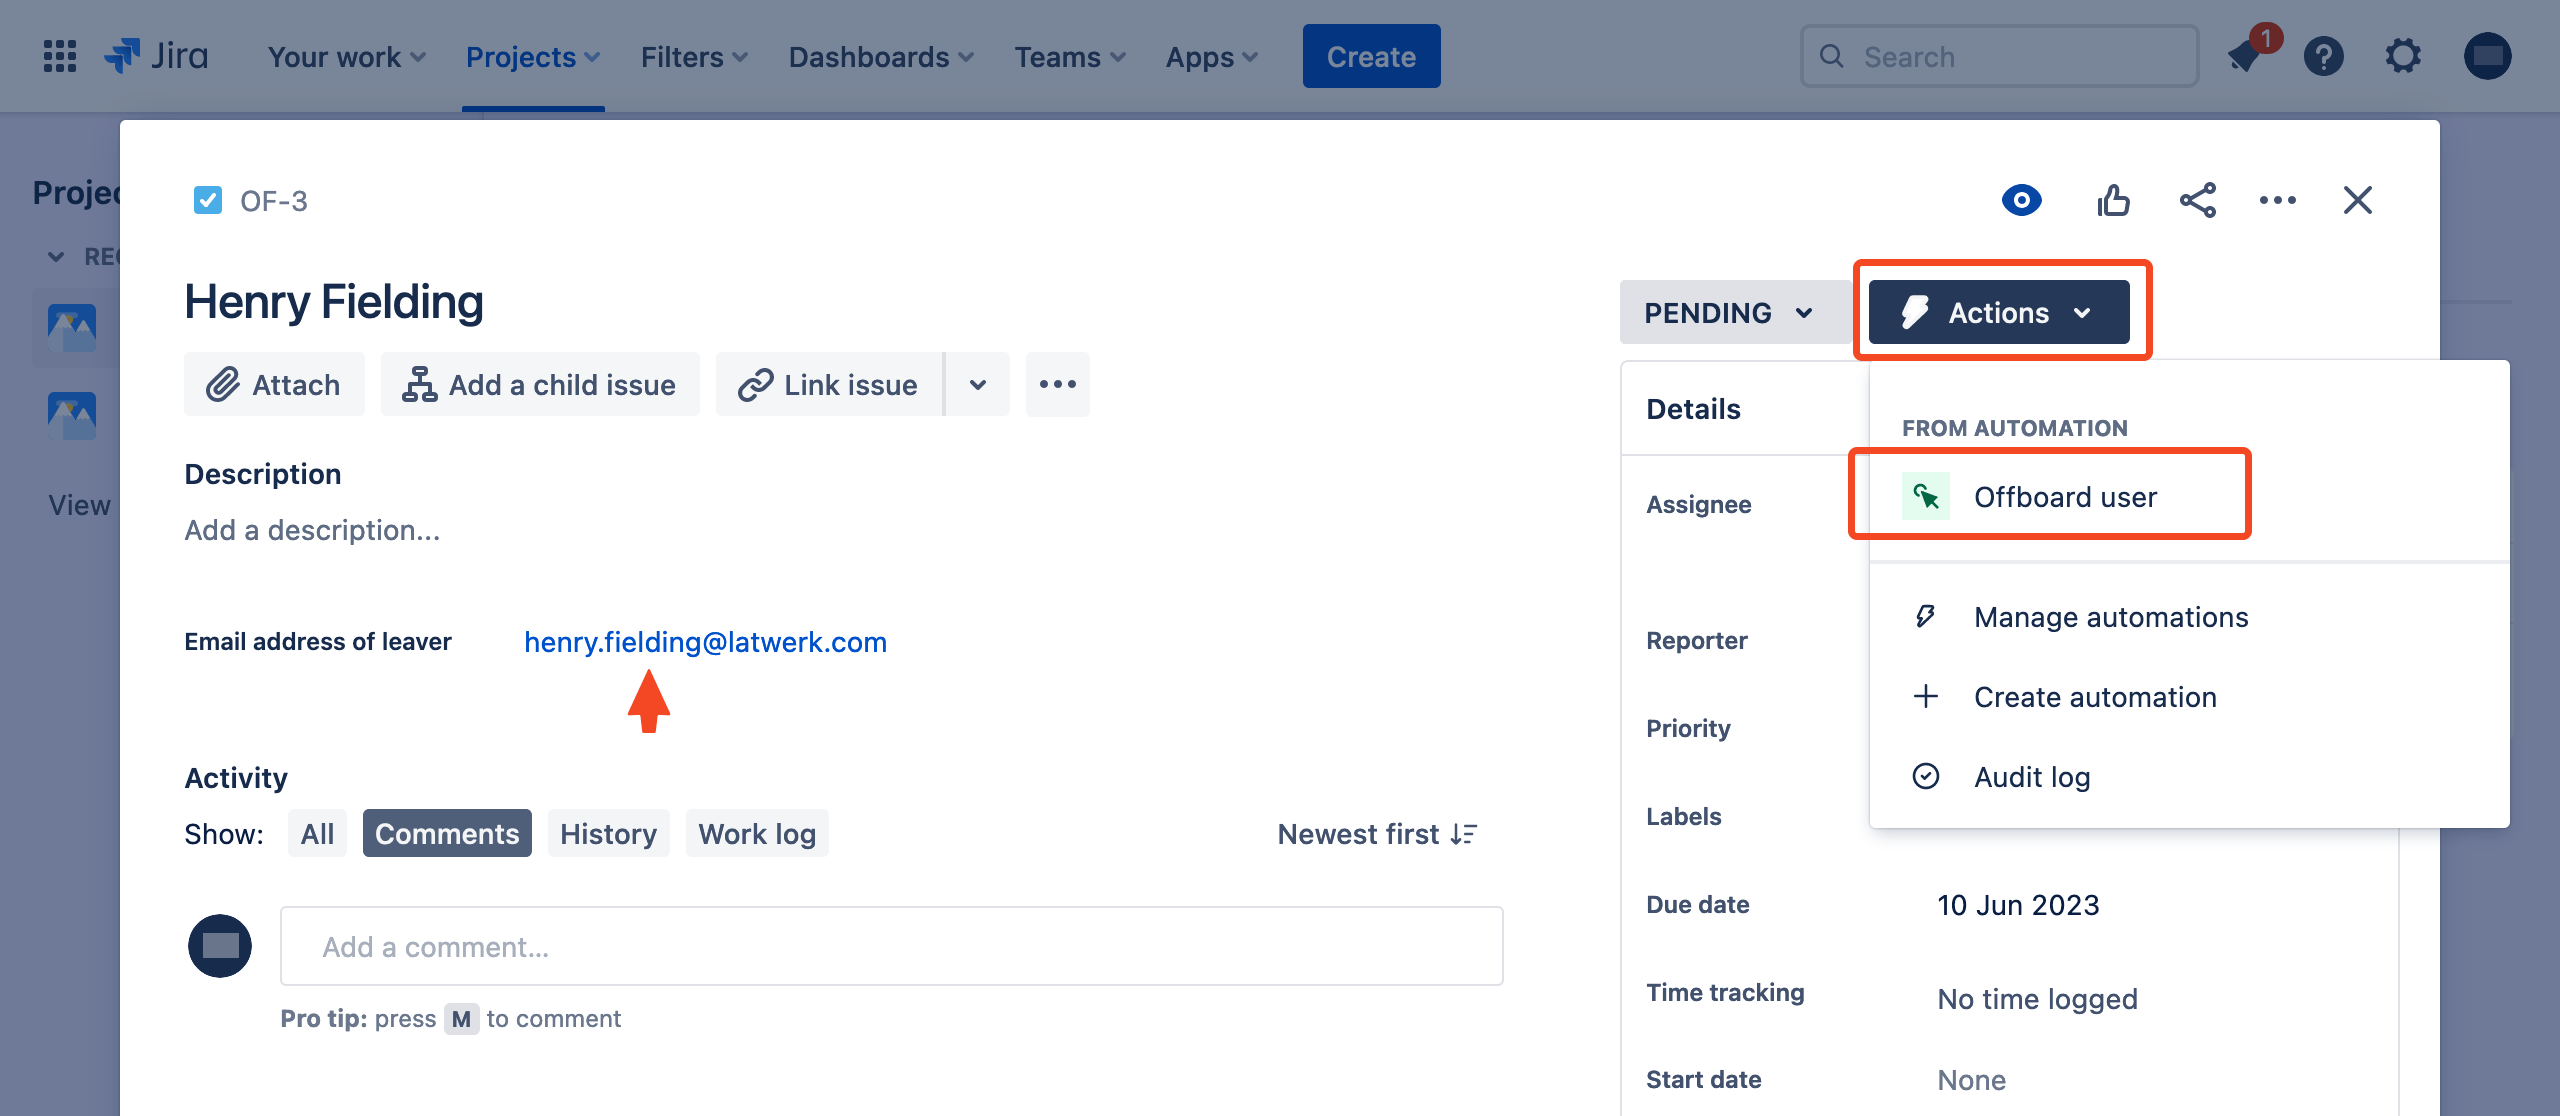Open the user profile avatar in top bar
Screen dimensions: 2560x1116
click(2487, 56)
